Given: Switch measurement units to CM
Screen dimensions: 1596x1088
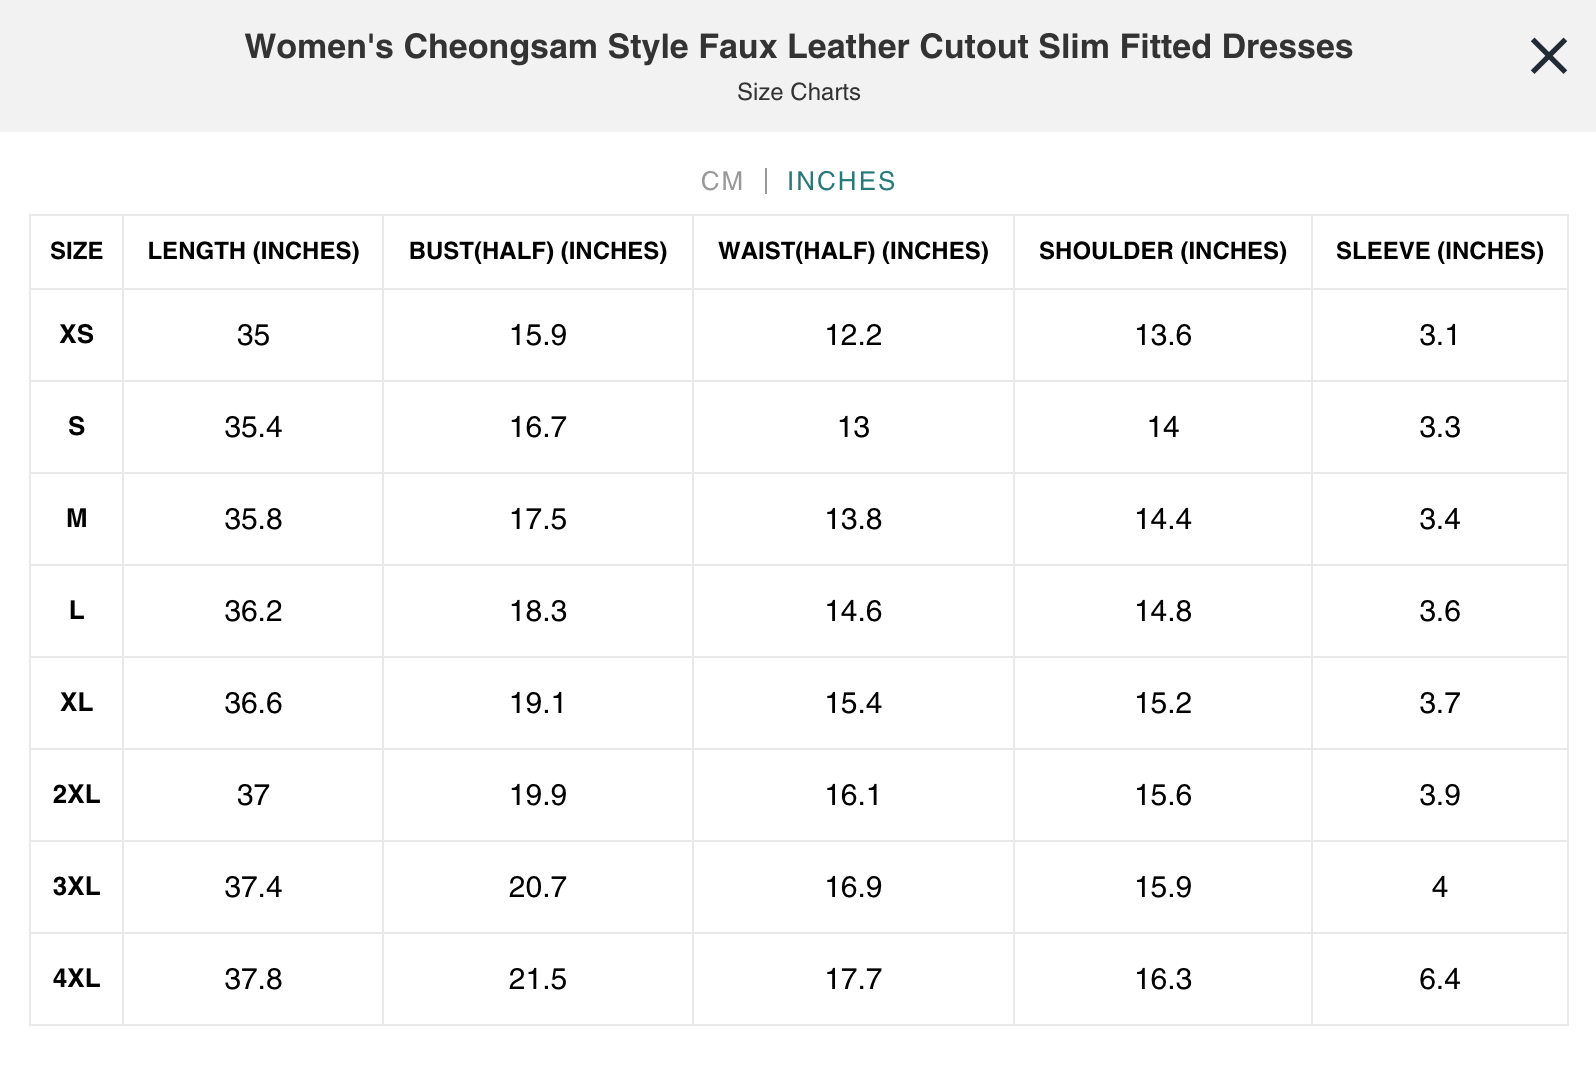Looking at the screenshot, I should point(722,181).
